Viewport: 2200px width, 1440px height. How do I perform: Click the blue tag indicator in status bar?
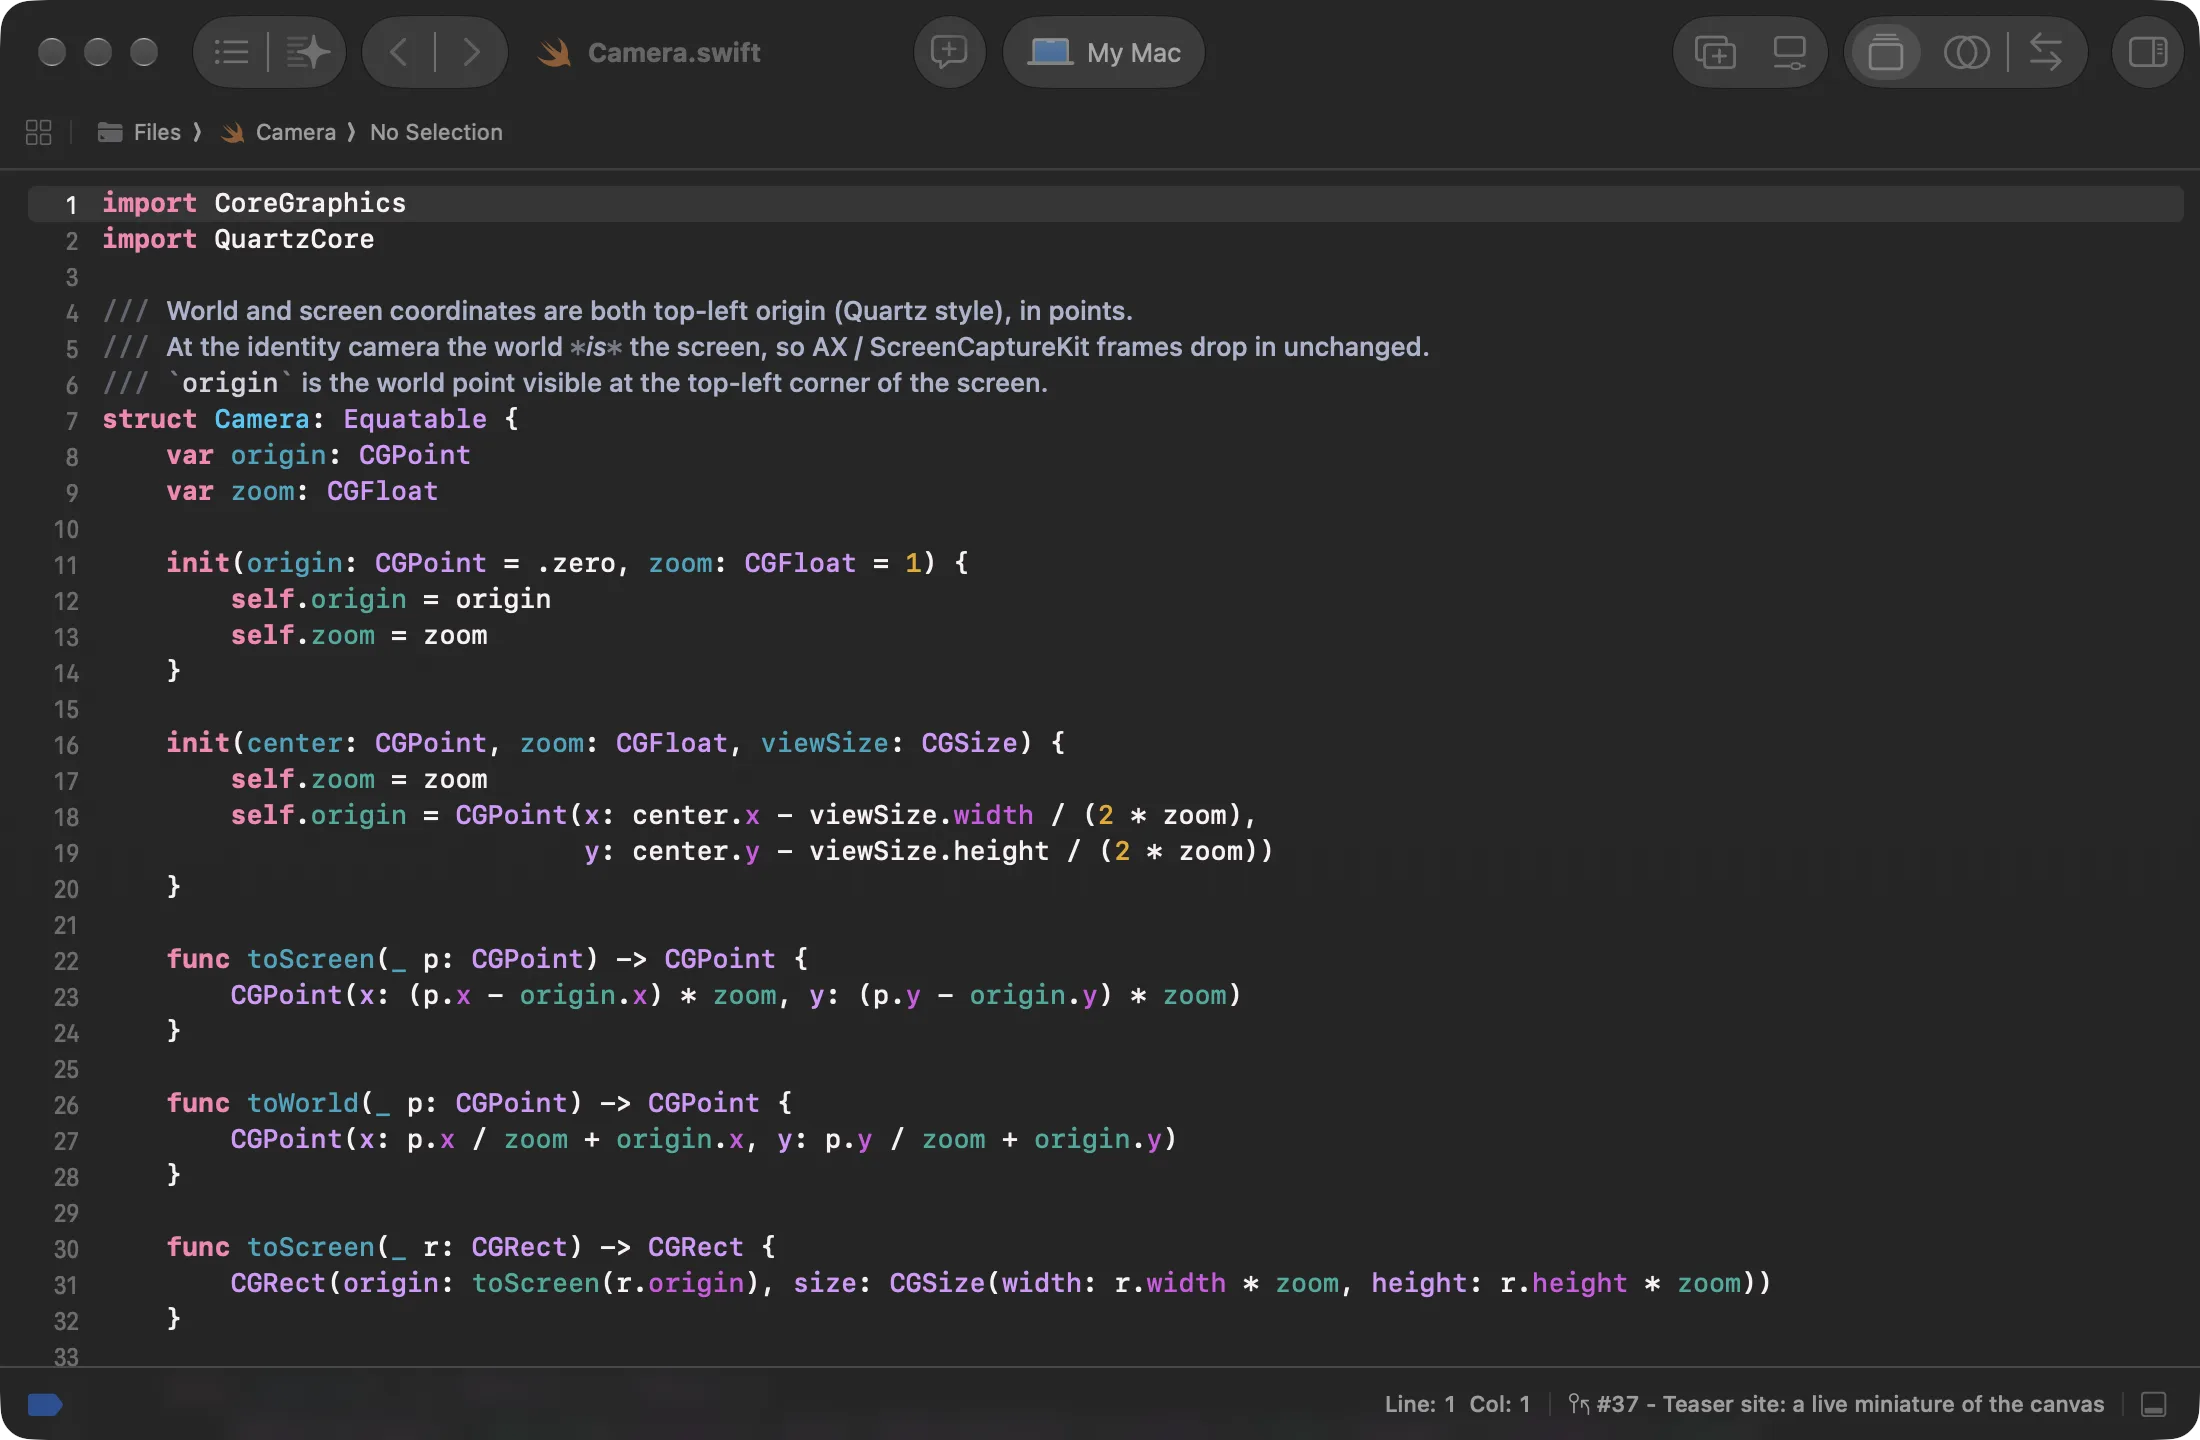coord(45,1405)
